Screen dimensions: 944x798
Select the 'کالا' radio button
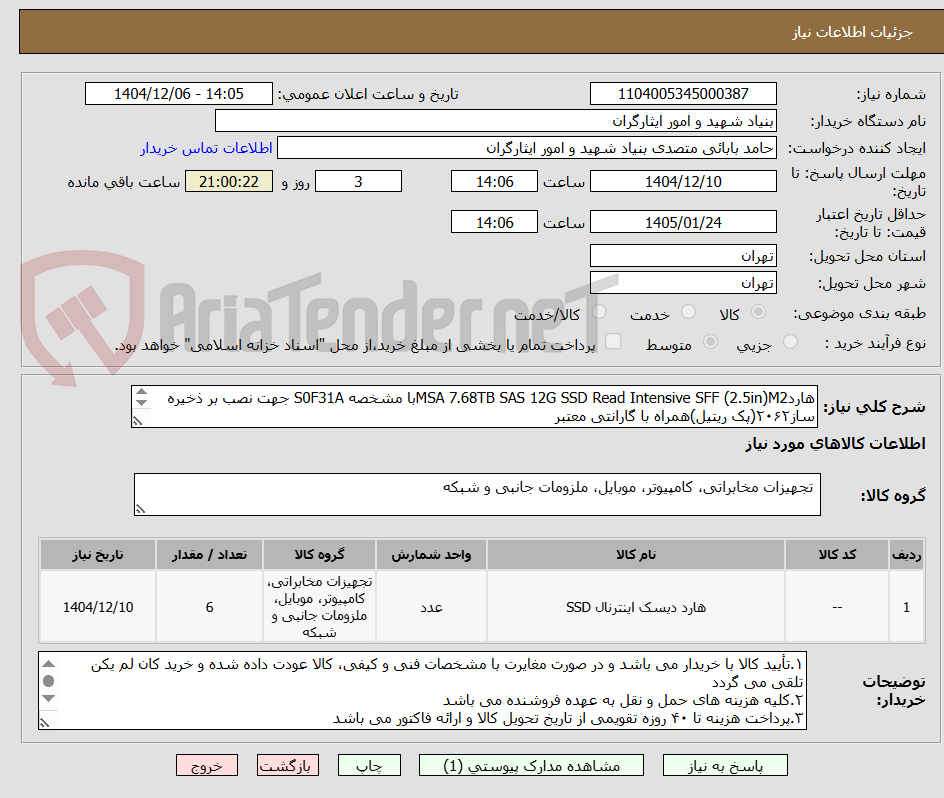[x=759, y=311]
